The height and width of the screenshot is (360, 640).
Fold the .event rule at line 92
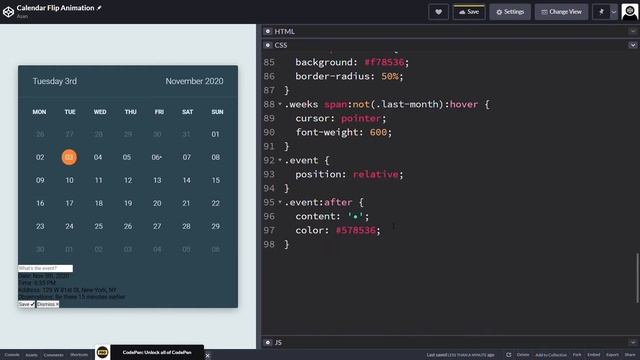tap(280, 160)
